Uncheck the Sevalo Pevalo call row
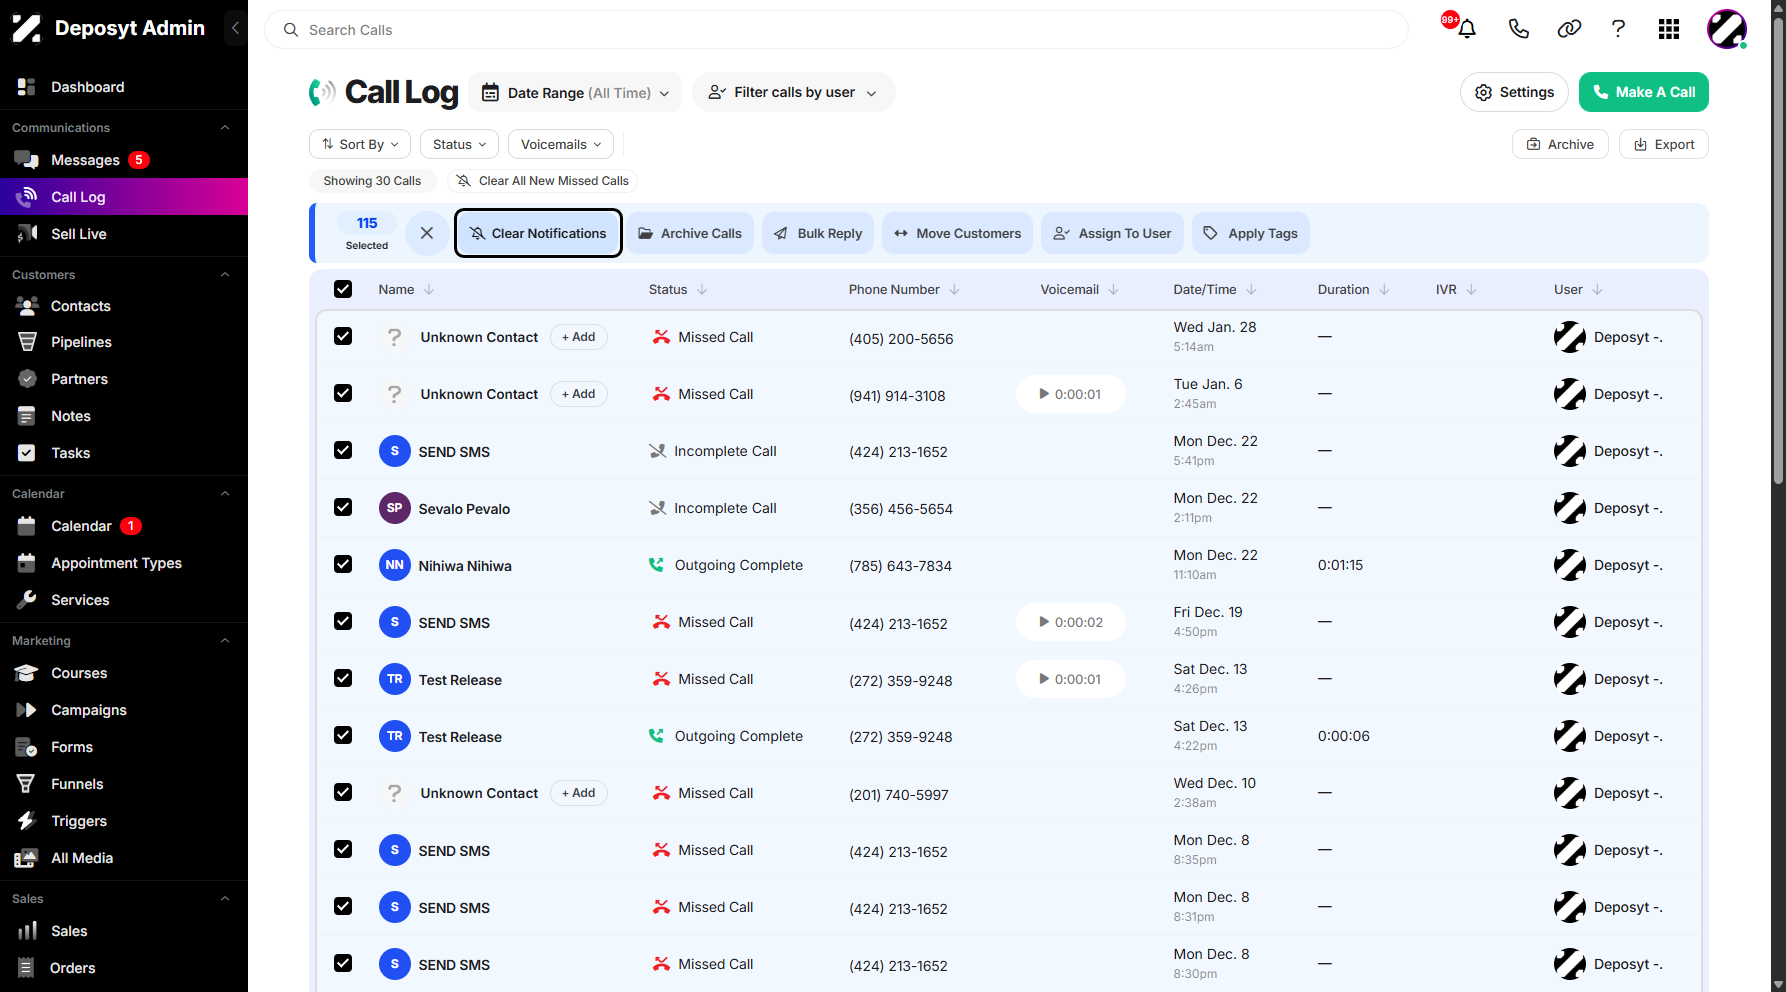Image resolution: width=1786 pixels, height=992 pixels. point(343,507)
